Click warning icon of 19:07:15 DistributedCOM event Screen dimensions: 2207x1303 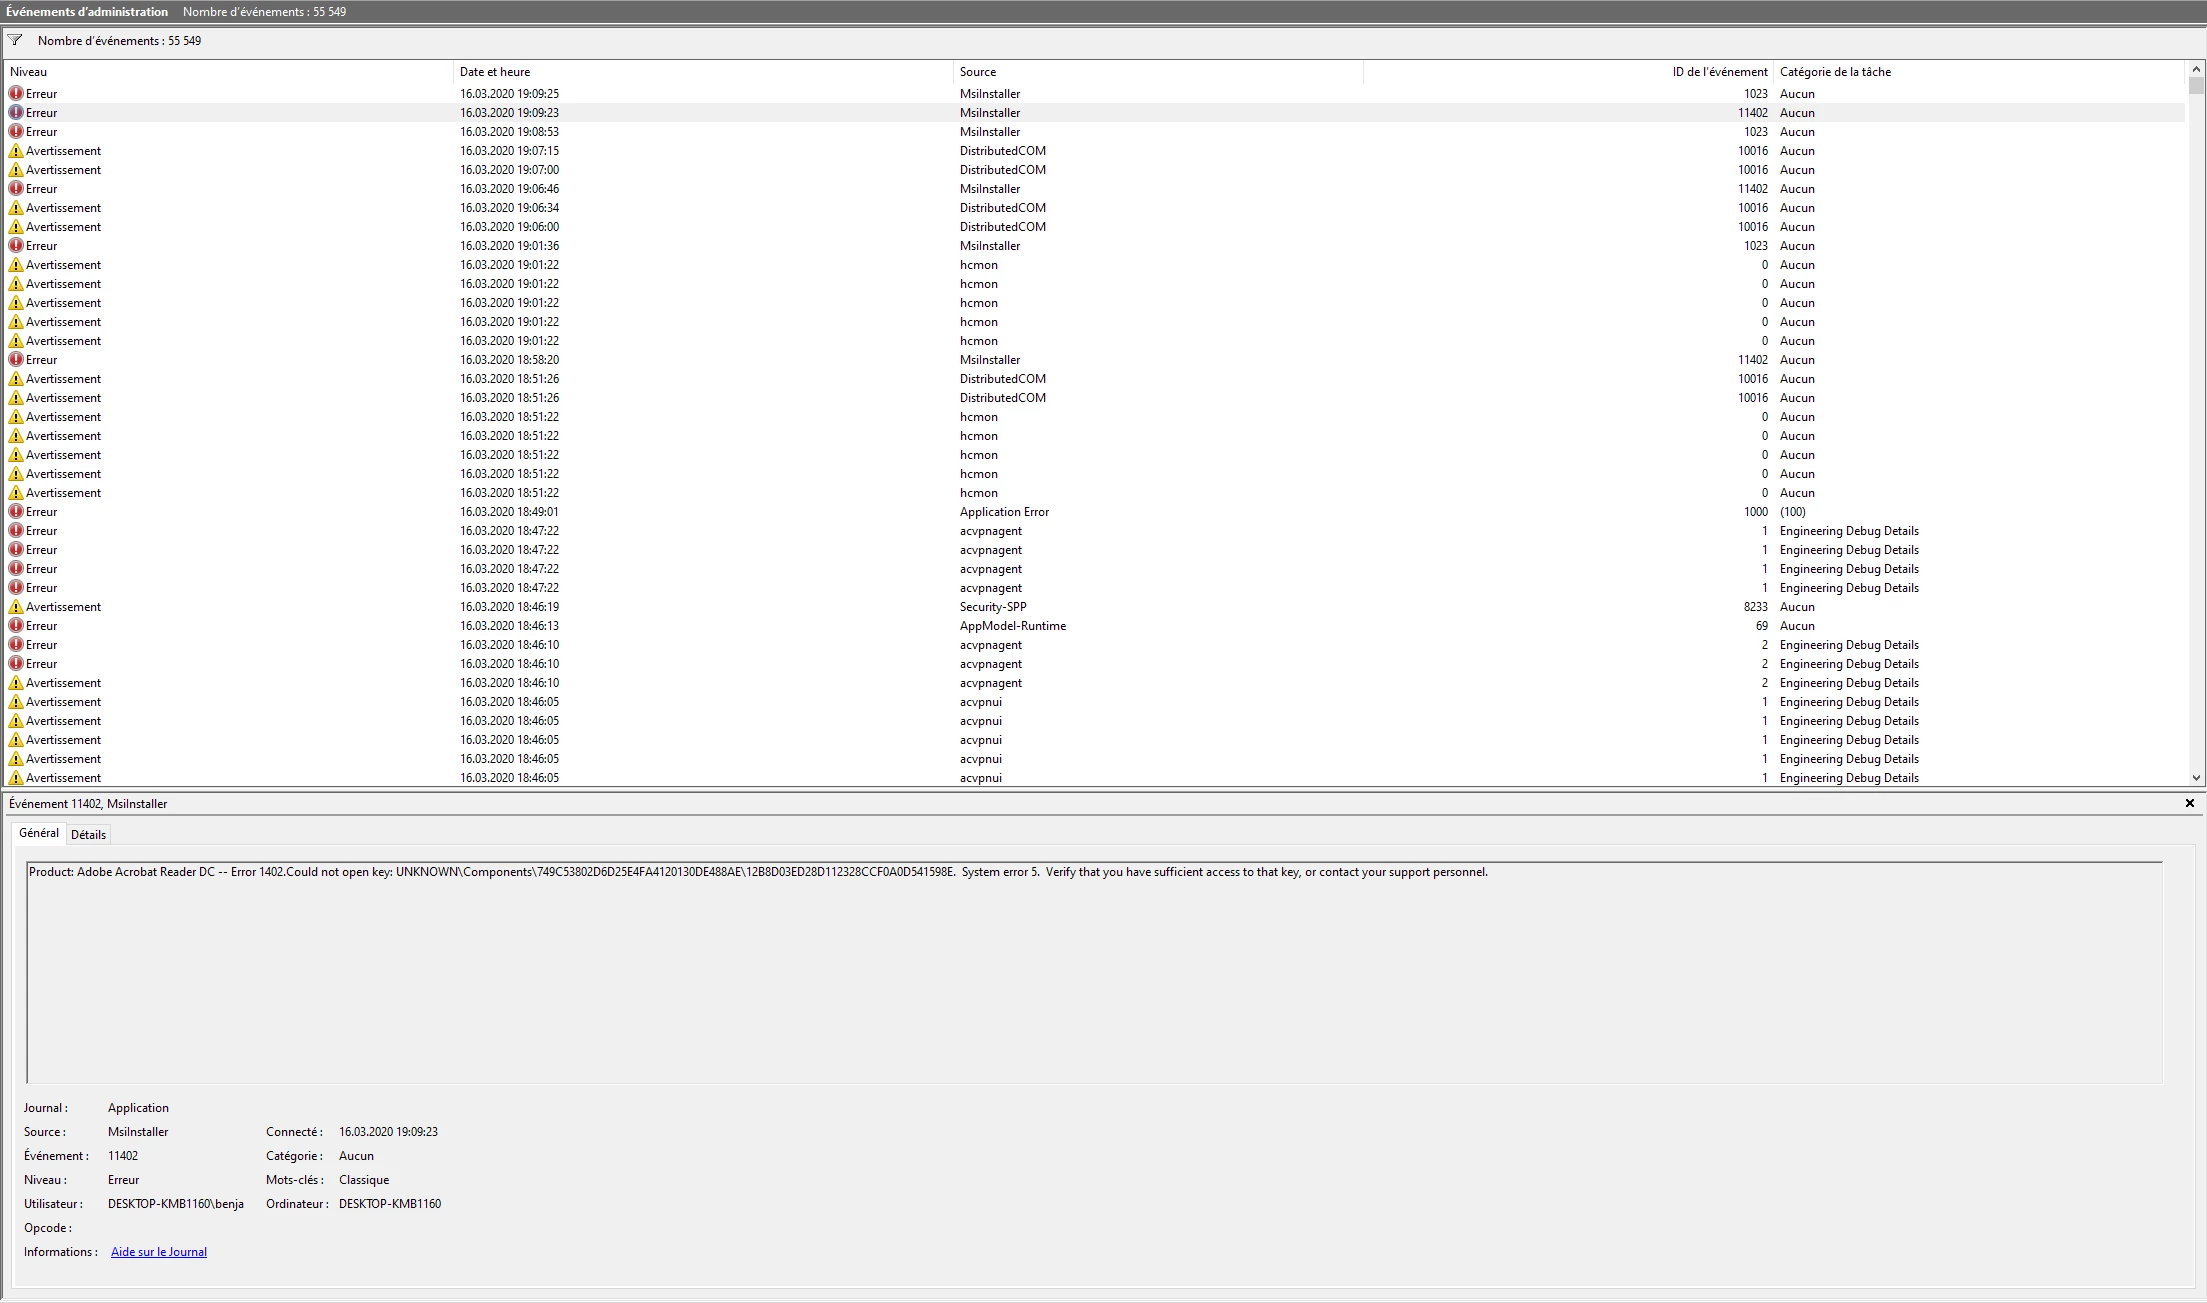pos(16,151)
